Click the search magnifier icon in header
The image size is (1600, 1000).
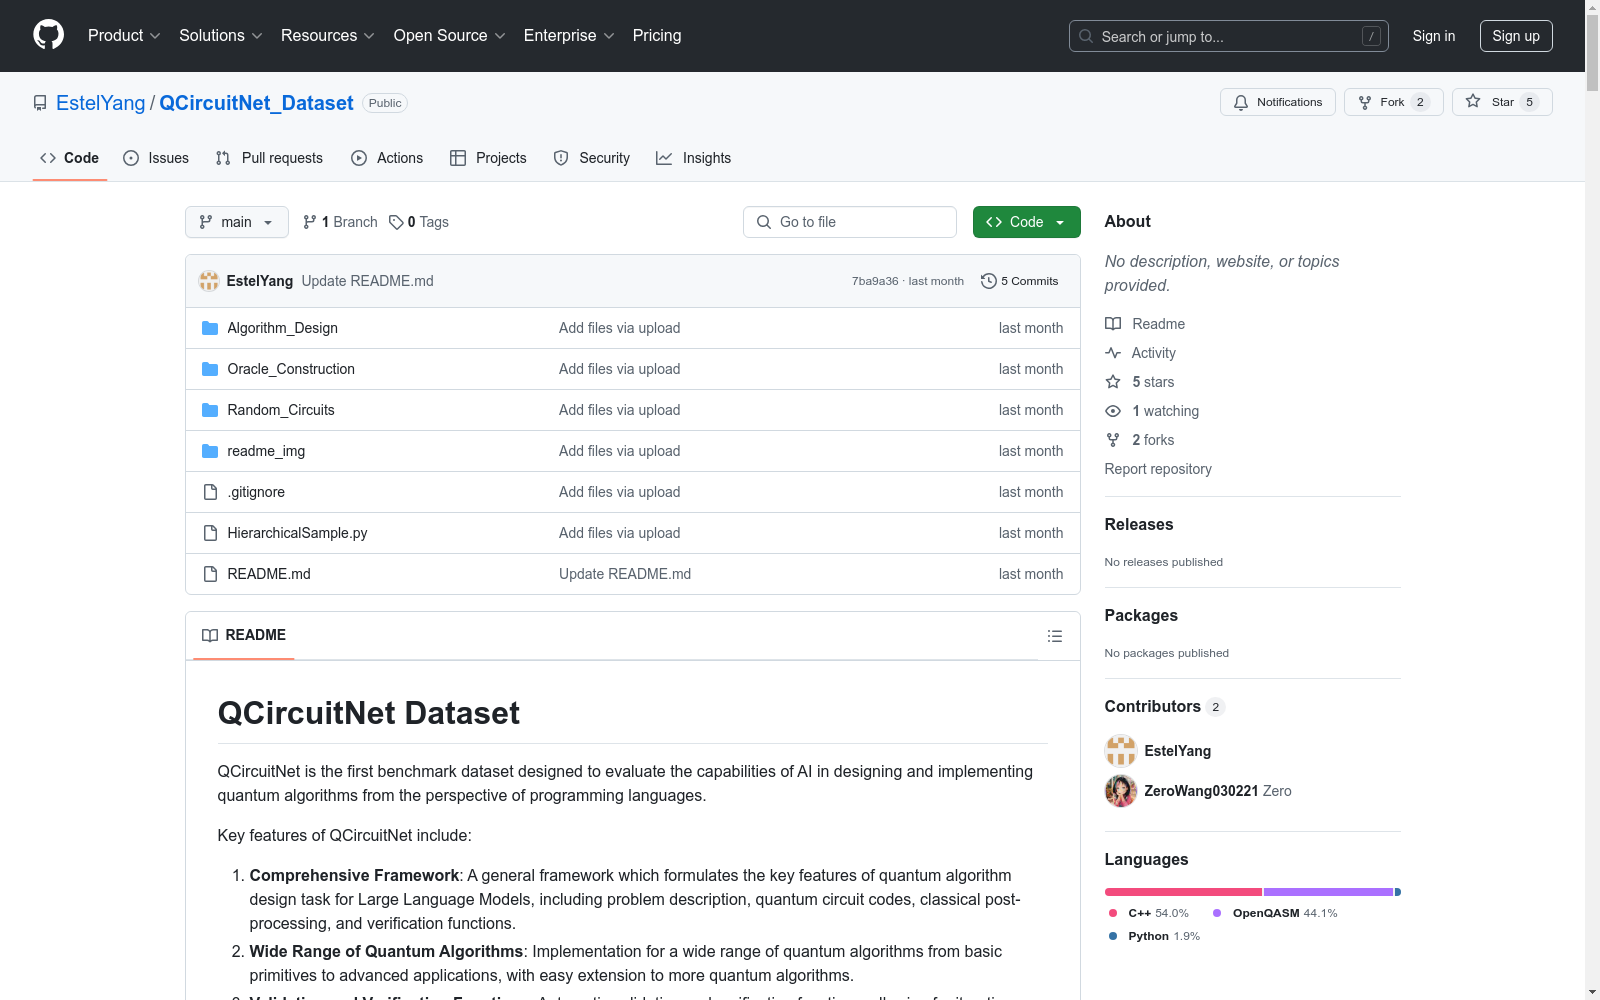click(x=1086, y=36)
